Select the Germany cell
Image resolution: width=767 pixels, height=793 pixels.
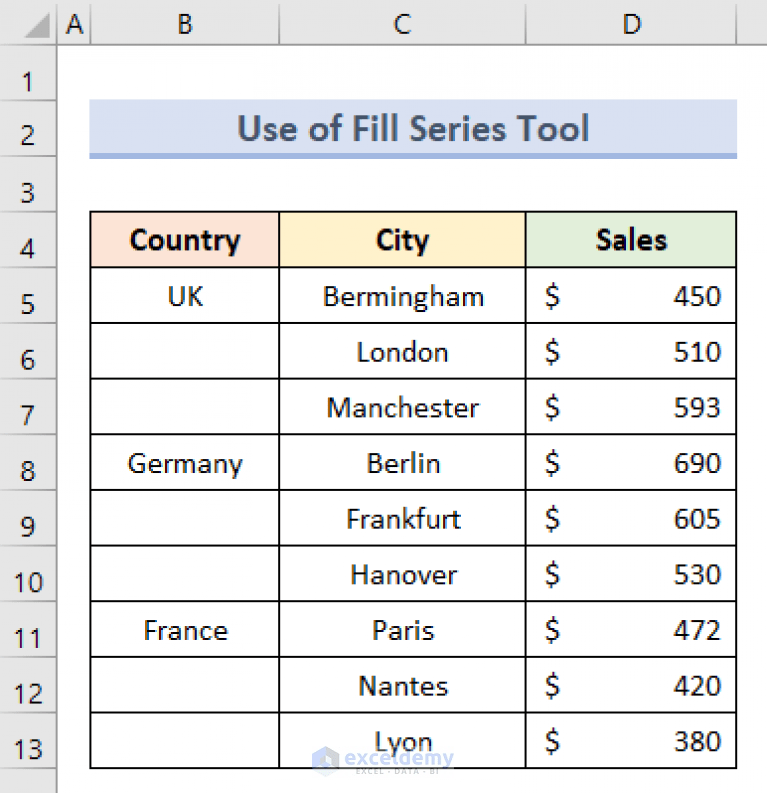tap(185, 463)
